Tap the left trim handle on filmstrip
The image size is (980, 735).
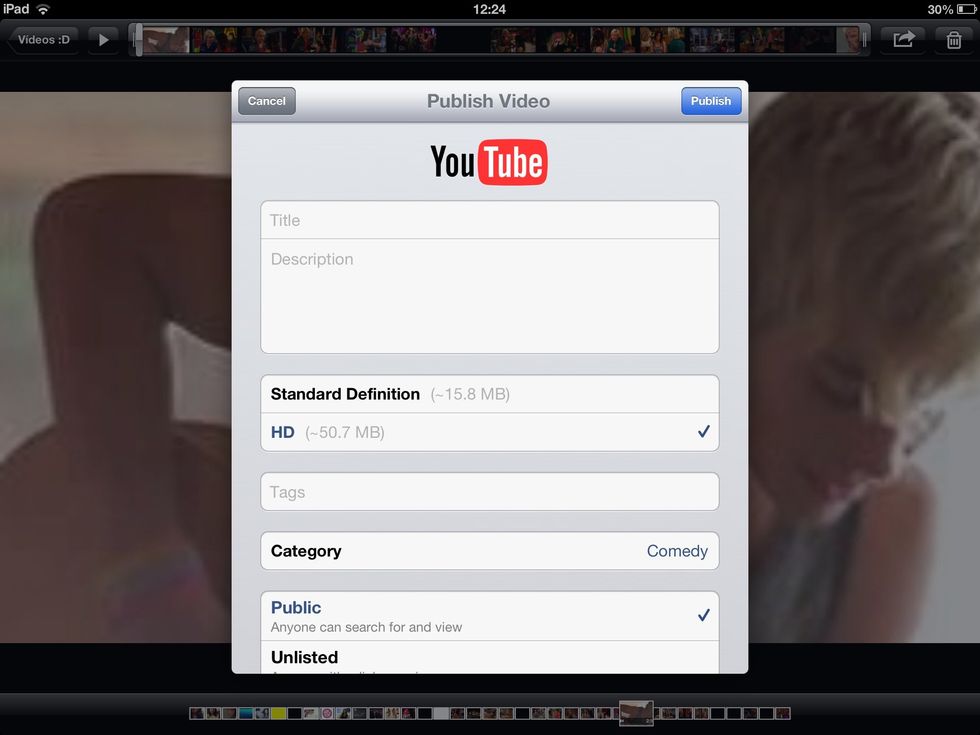pos(138,40)
